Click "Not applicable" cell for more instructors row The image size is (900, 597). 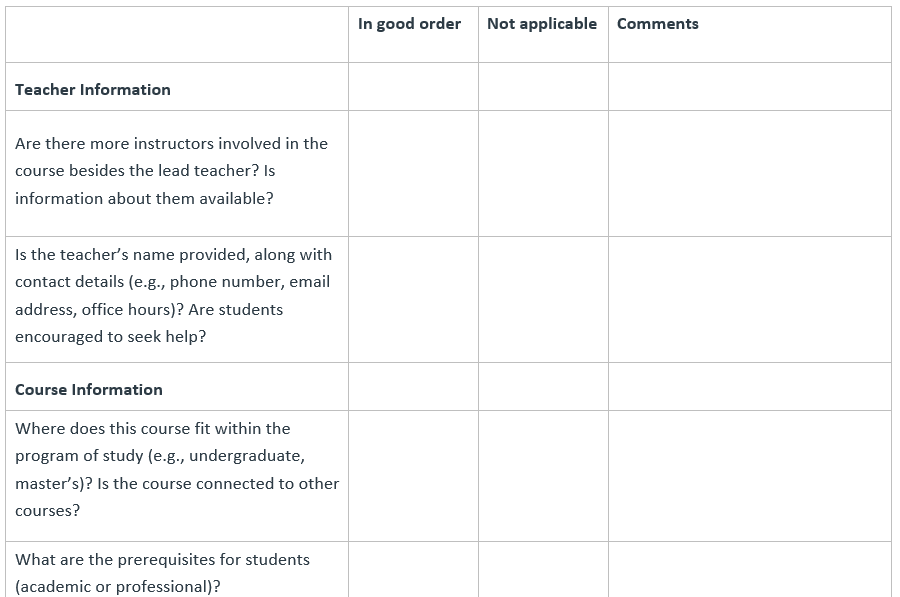pyautogui.click(x=543, y=173)
